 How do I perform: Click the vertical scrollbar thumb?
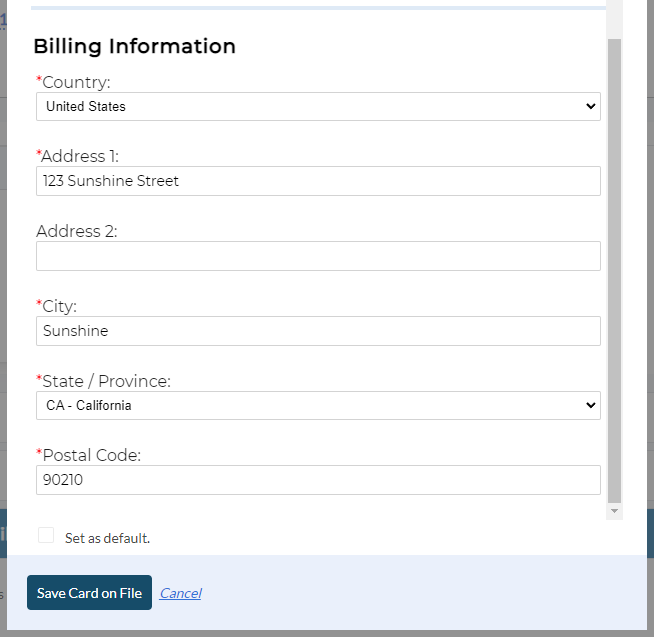(614, 270)
